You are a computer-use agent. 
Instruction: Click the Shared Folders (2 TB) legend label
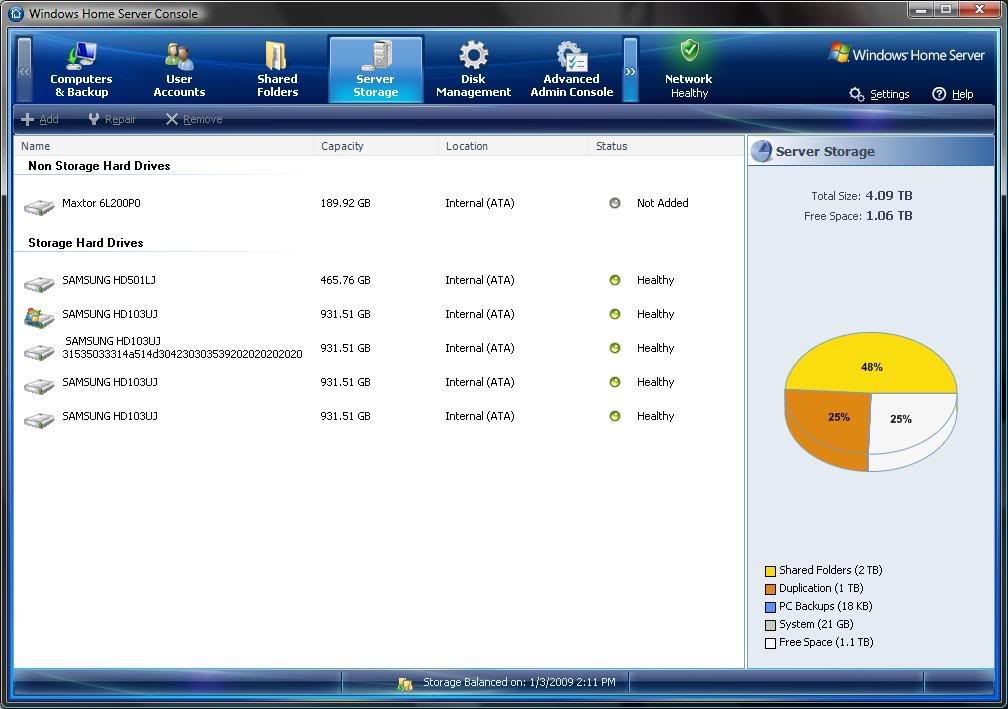point(831,570)
